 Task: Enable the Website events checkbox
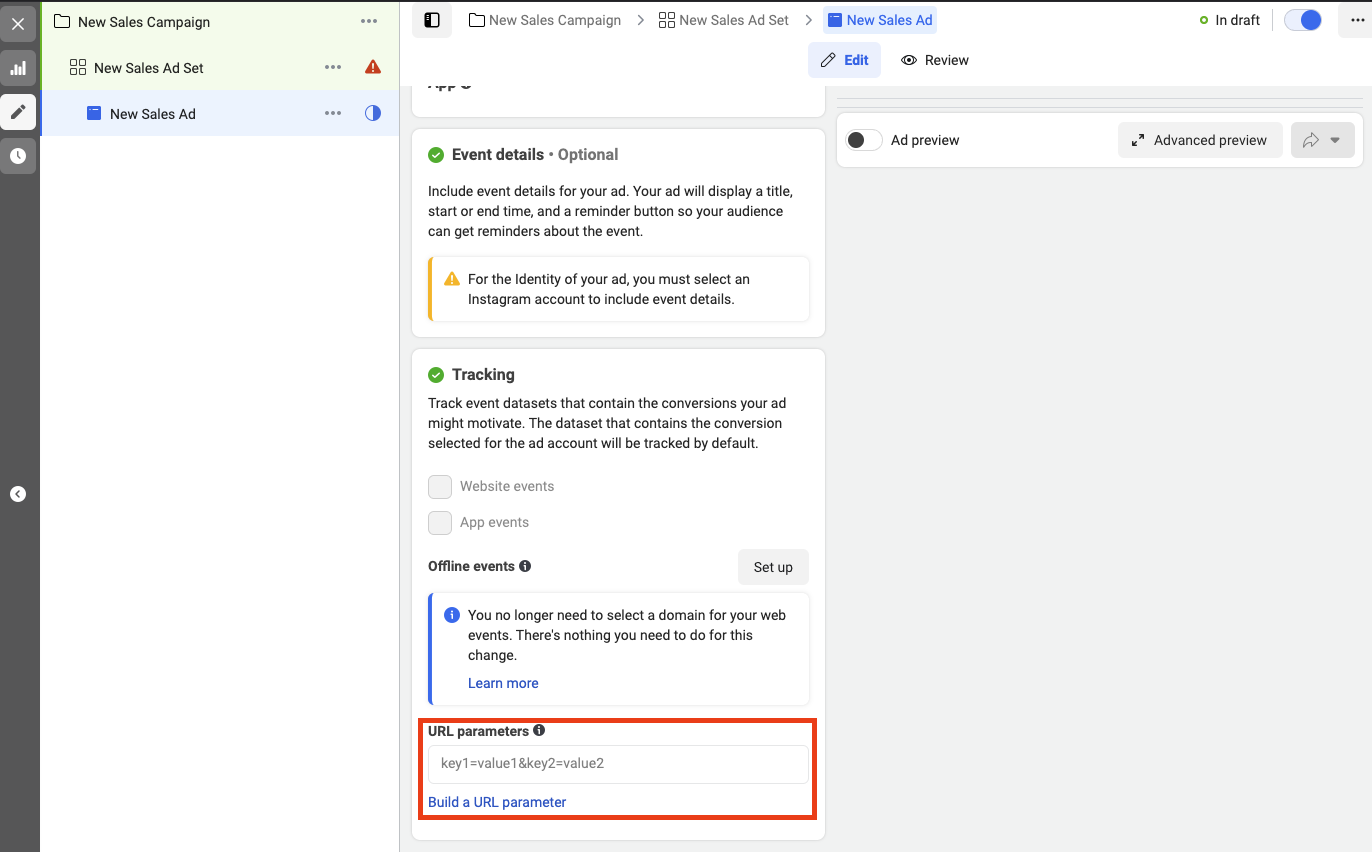click(x=440, y=487)
